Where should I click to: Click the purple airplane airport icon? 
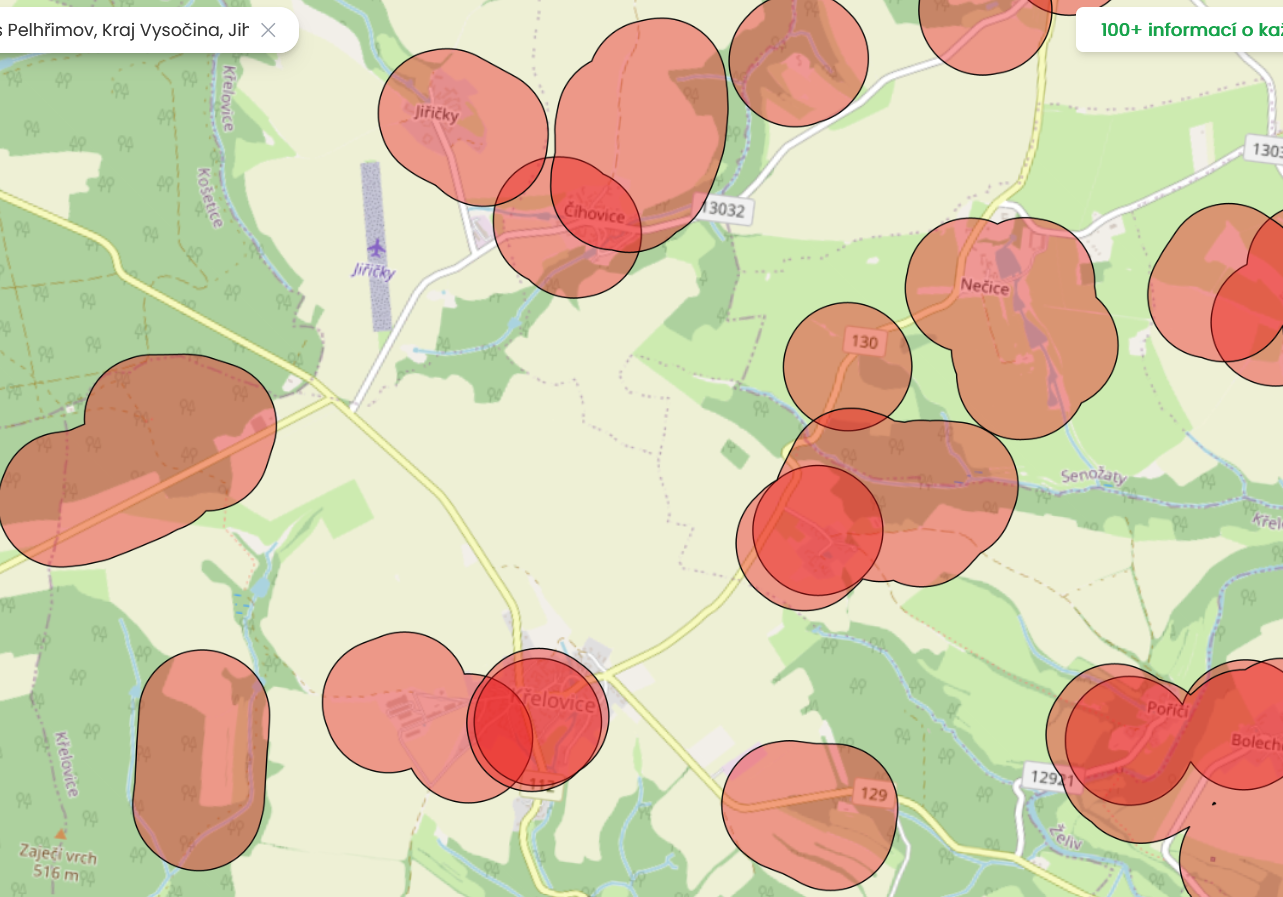pyautogui.click(x=376, y=247)
